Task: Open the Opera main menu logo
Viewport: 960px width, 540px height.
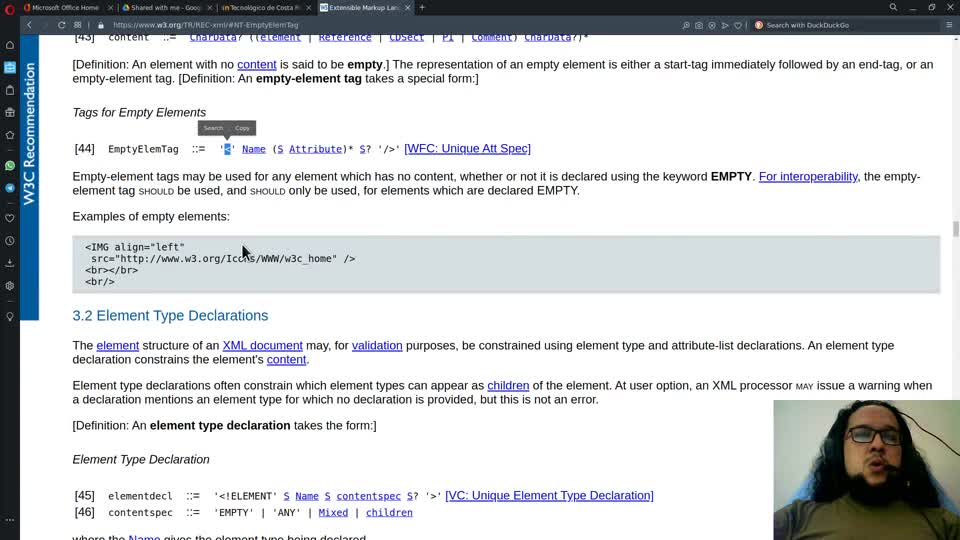Action: pos(9,9)
